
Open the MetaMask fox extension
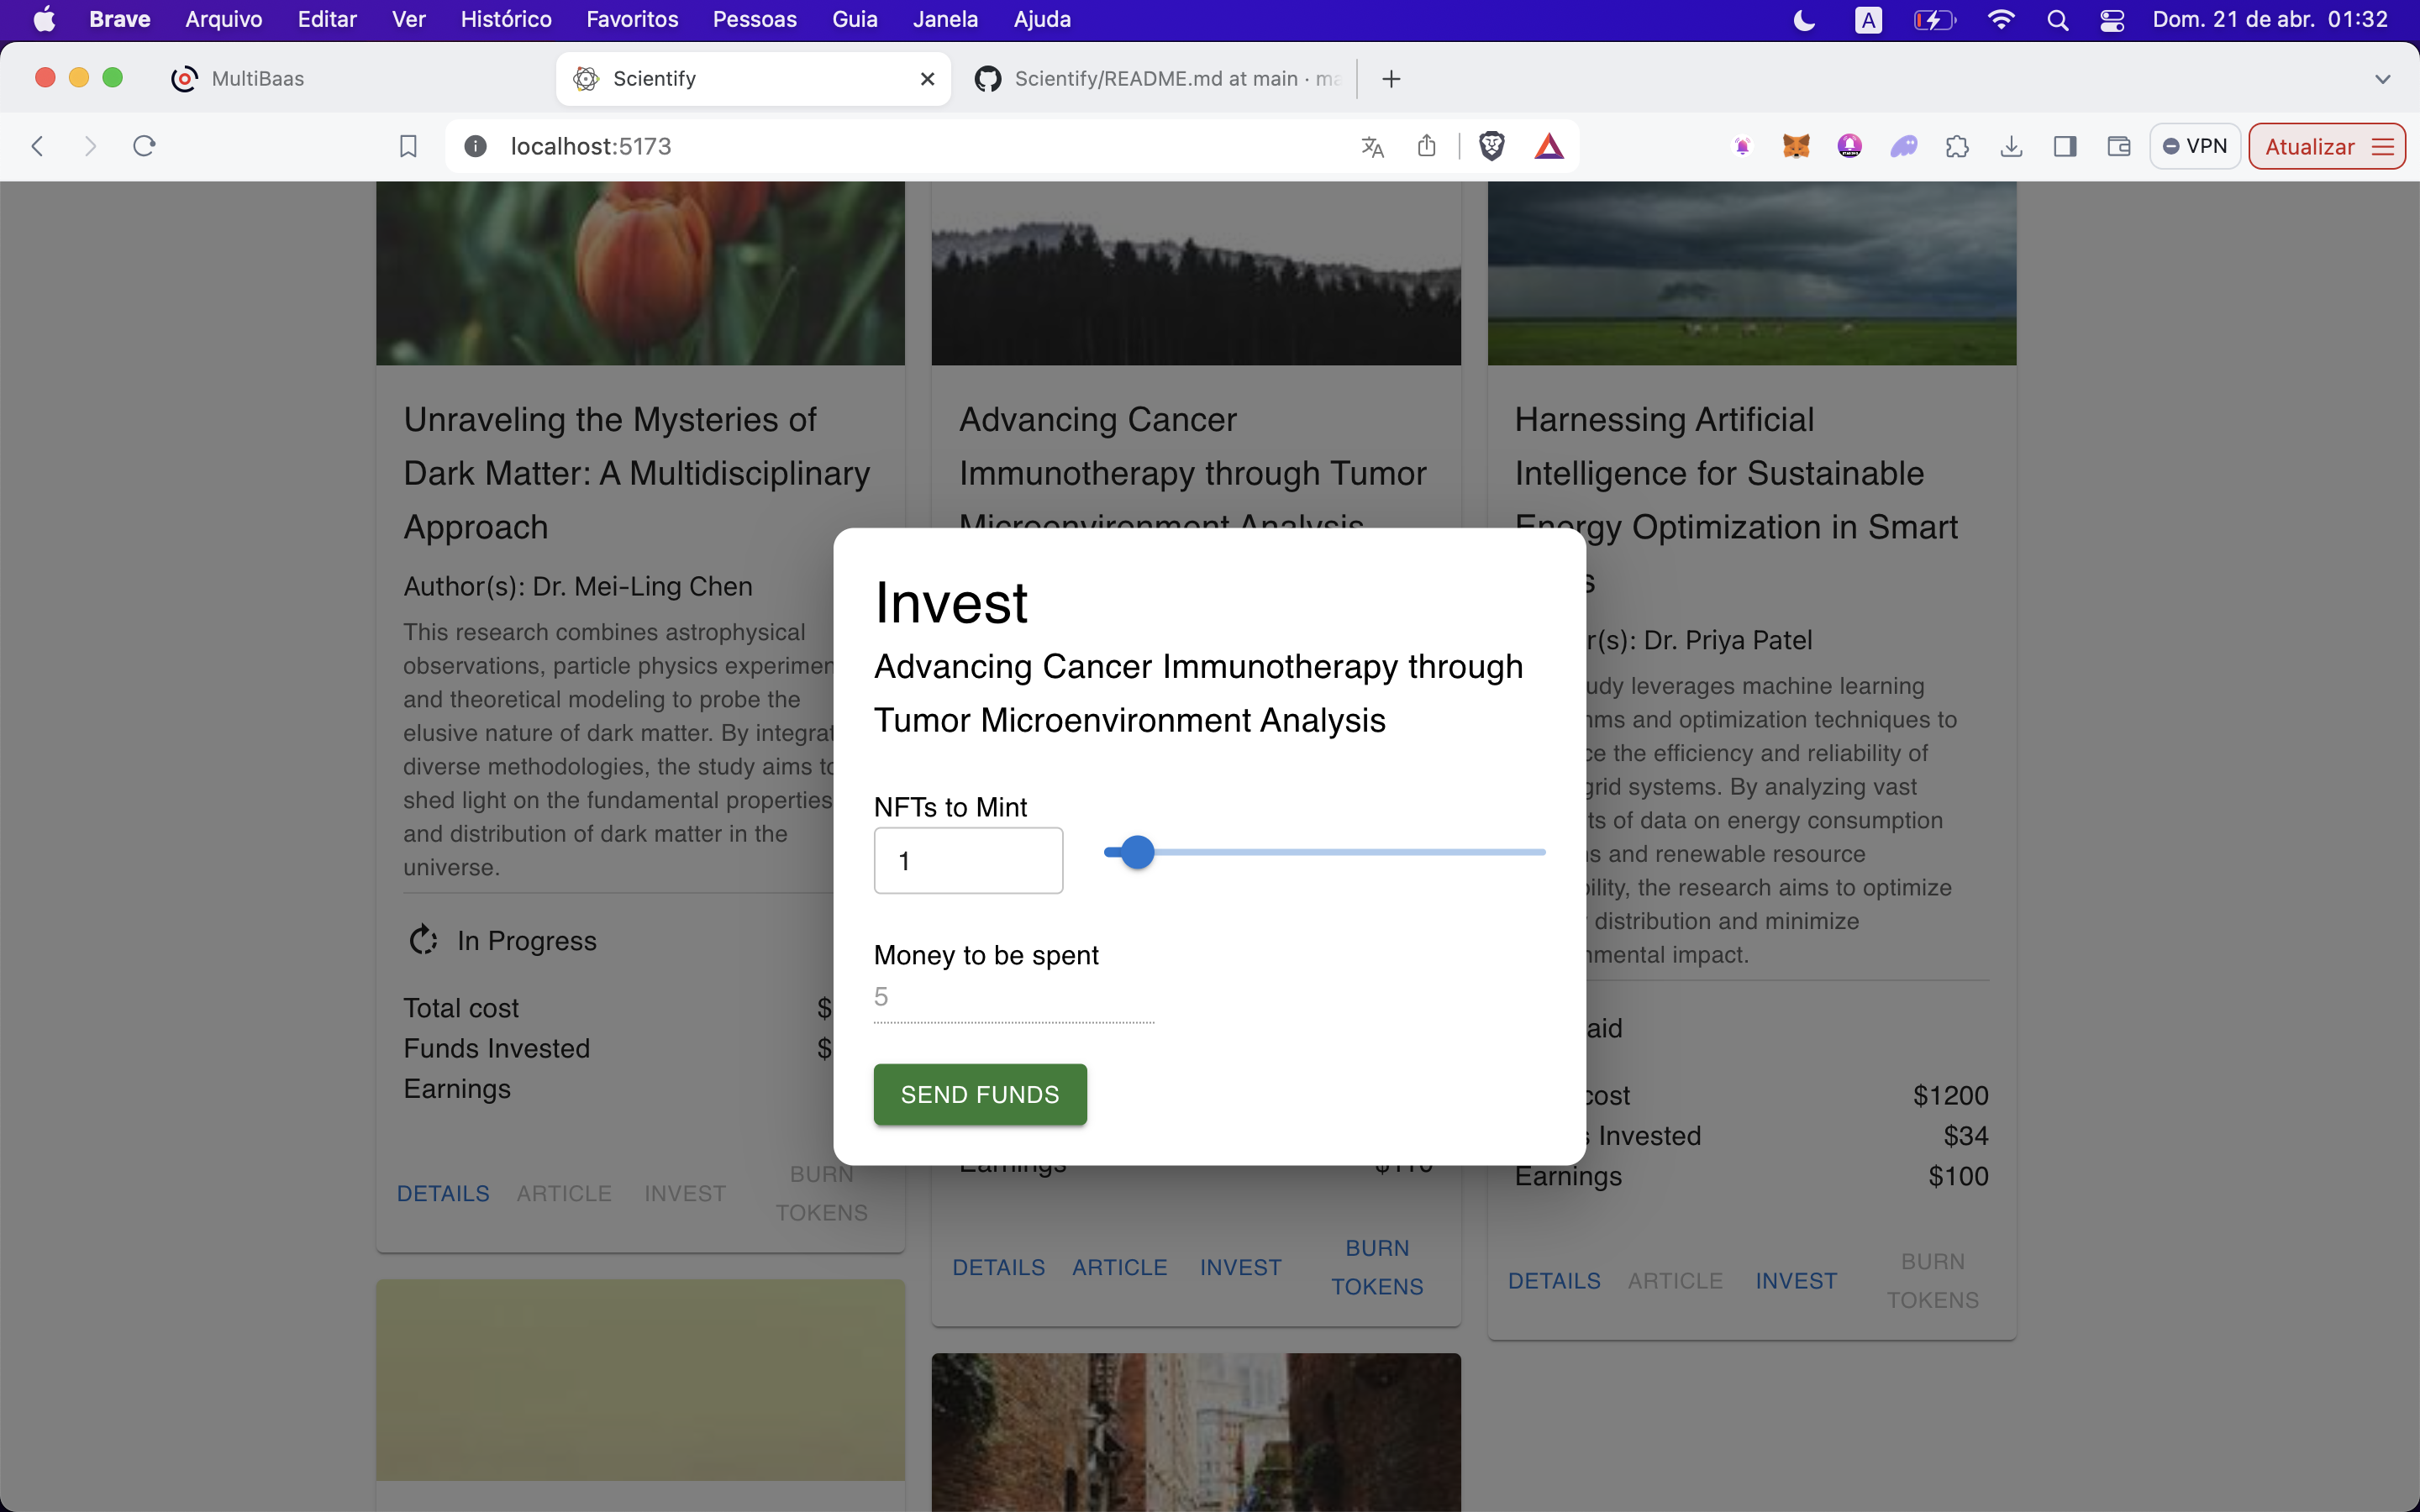pos(1796,146)
